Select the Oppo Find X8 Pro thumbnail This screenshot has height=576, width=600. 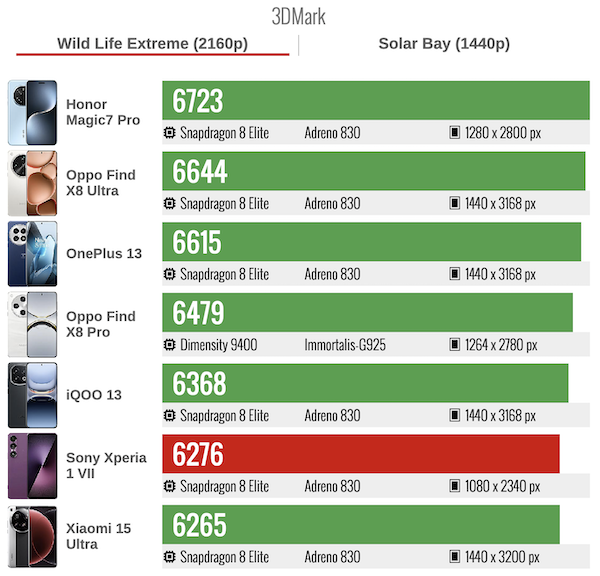click(x=32, y=324)
